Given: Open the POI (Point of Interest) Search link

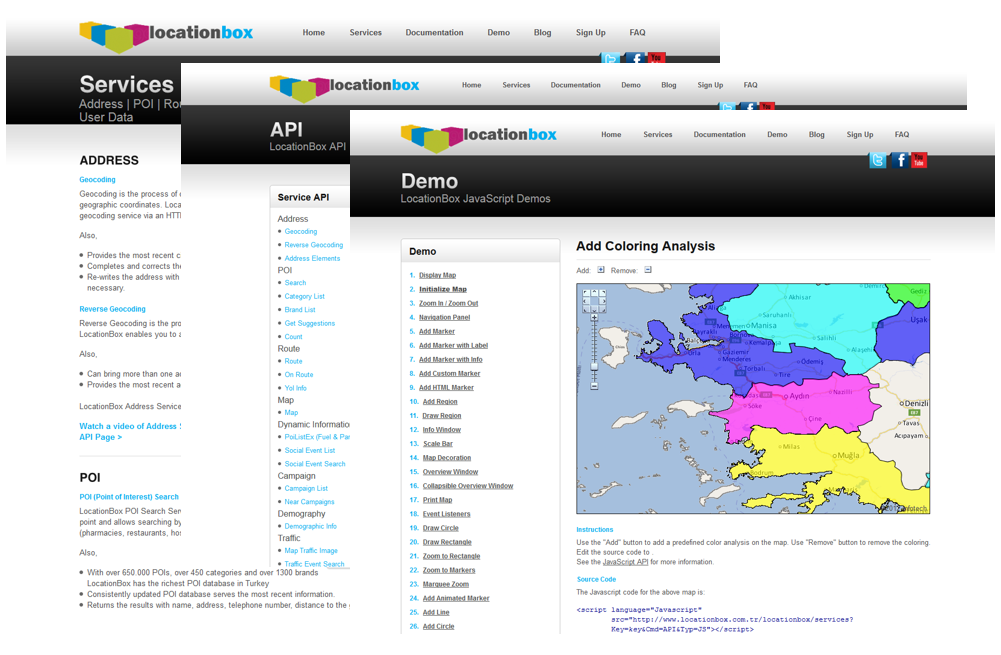Looking at the screenshot, I should click(x=129, y=497).
